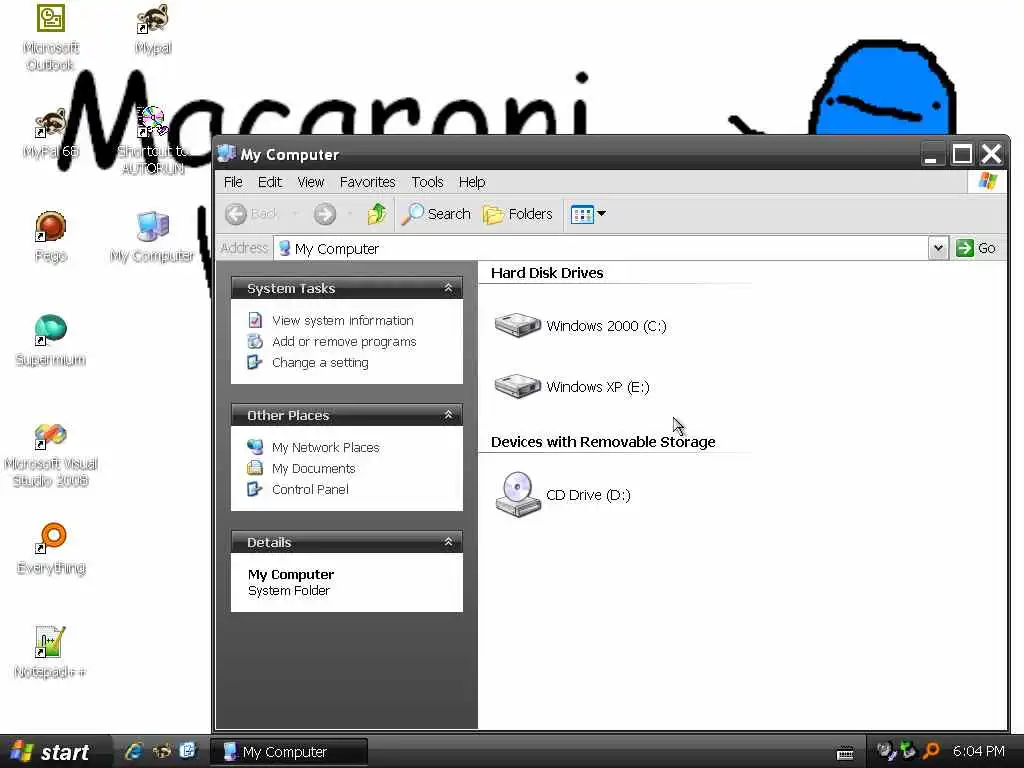Image resolution: width=1024 pixels, height=768 pixels.
Task: Click the orange Everything tray icon
Action: 931,752
